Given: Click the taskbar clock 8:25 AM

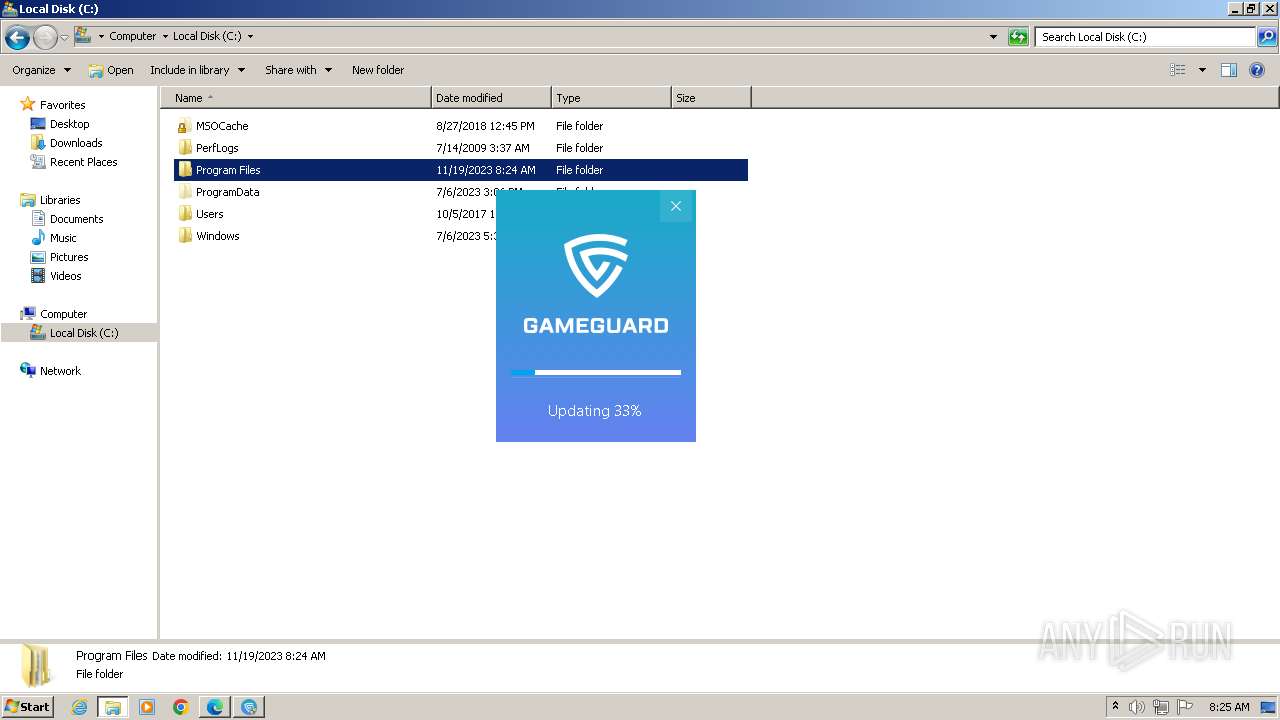Looking at the screenshot, I should [1229, 707].
